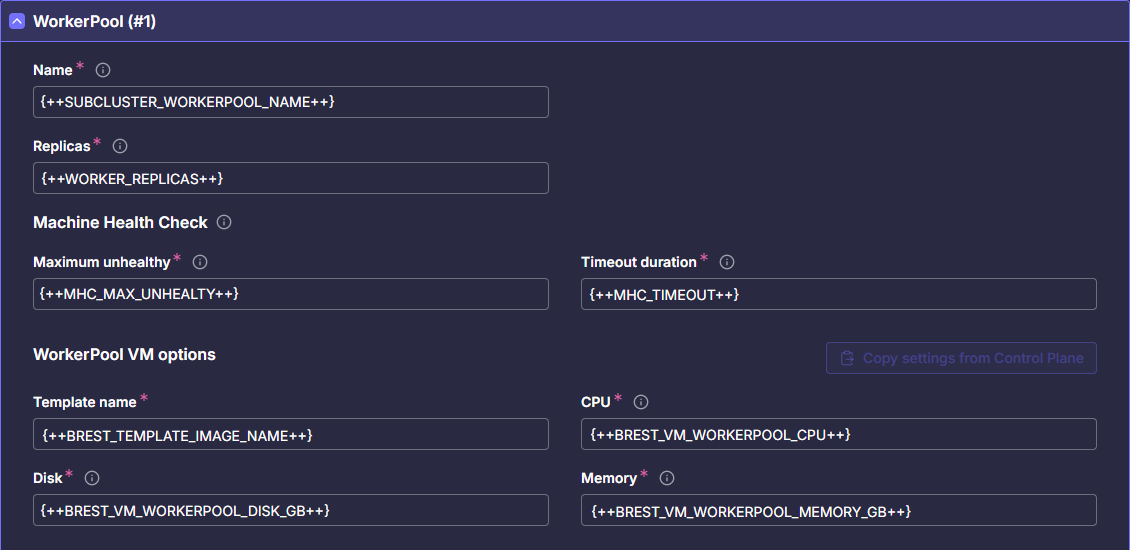
Task: Click the copy icon in Copy settings button
Action: coord(847,358)
